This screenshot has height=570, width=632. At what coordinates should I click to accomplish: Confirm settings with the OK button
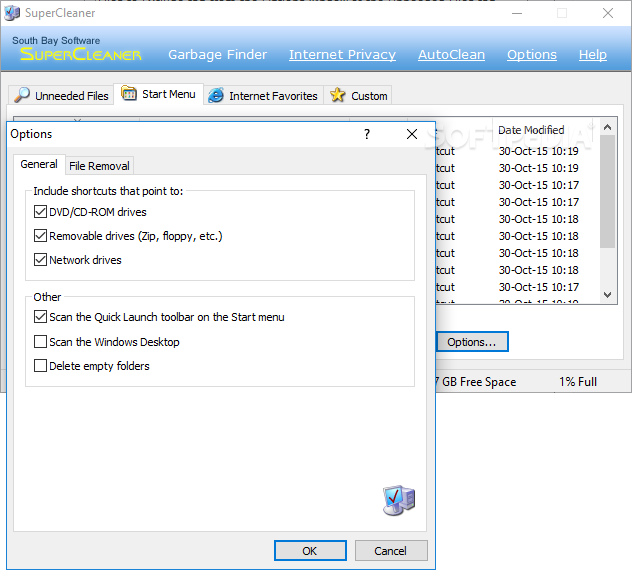click(x=310, y=551)
